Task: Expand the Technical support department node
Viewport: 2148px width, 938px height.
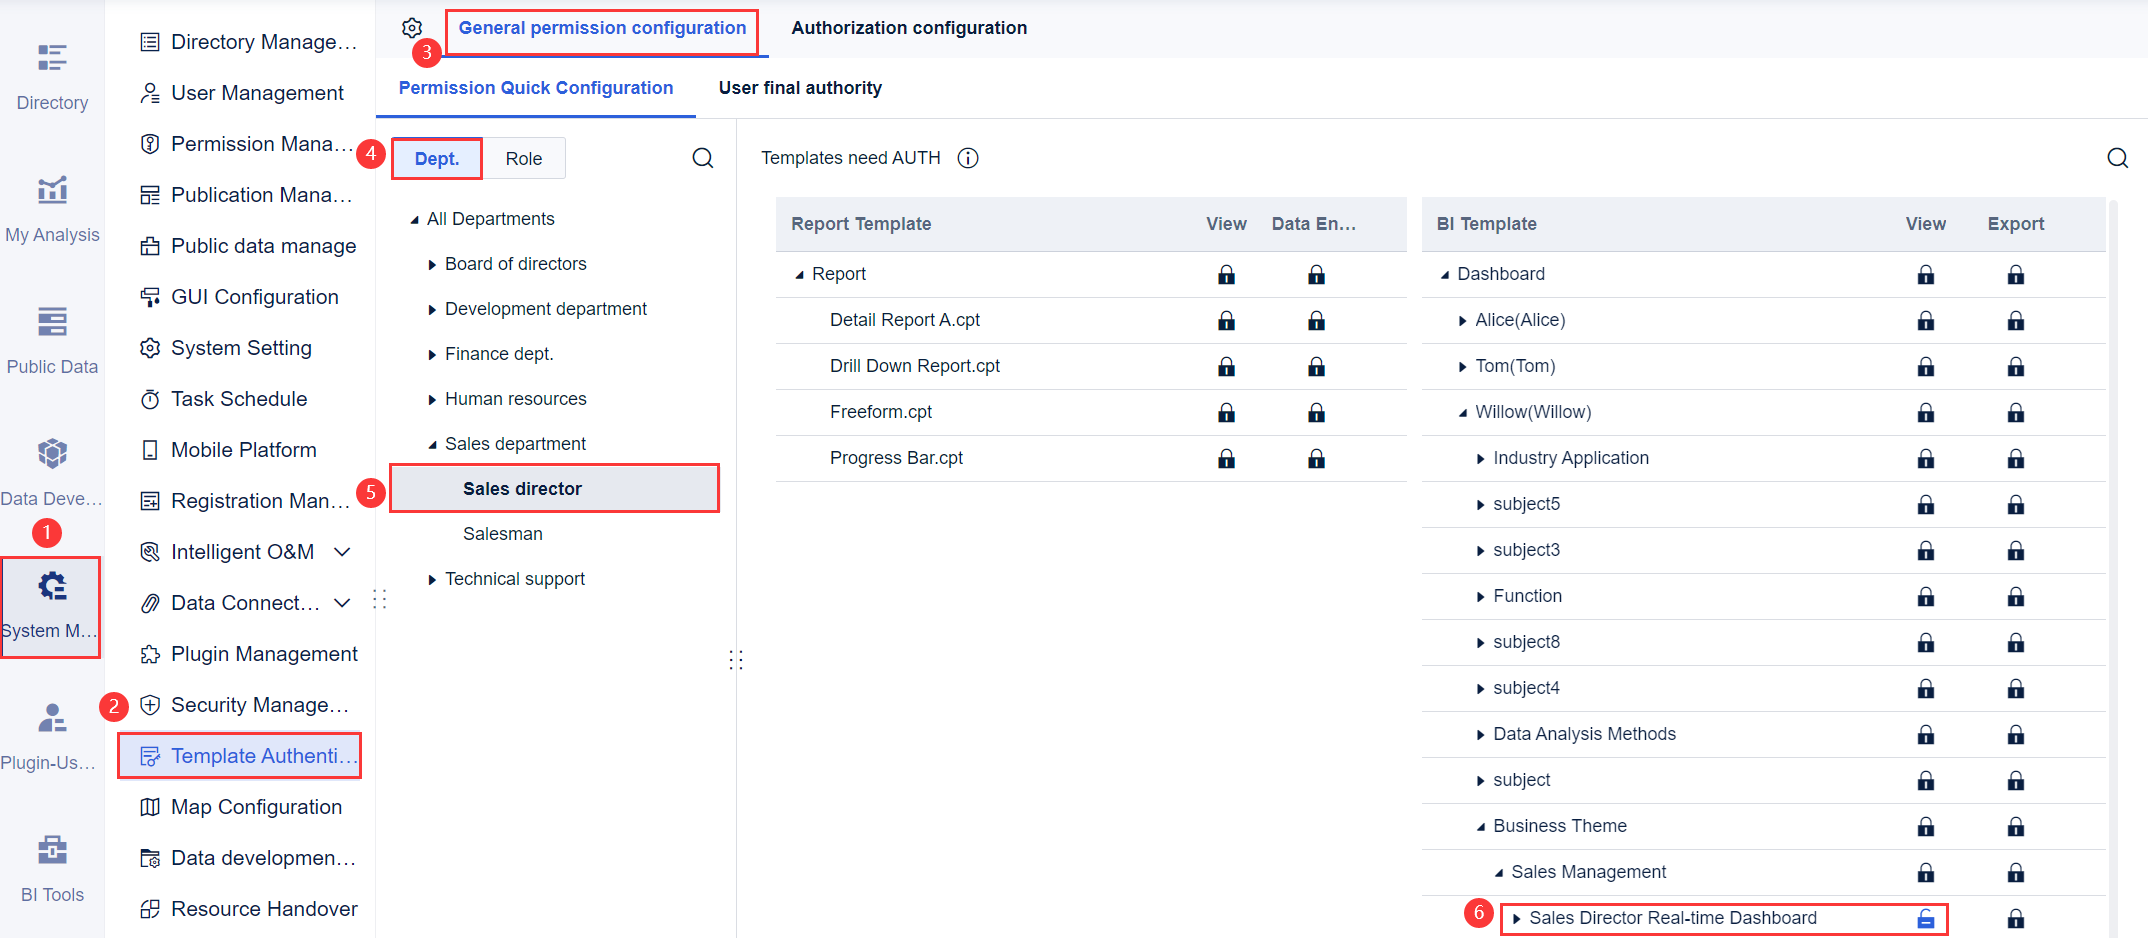Action: [431, 579]
